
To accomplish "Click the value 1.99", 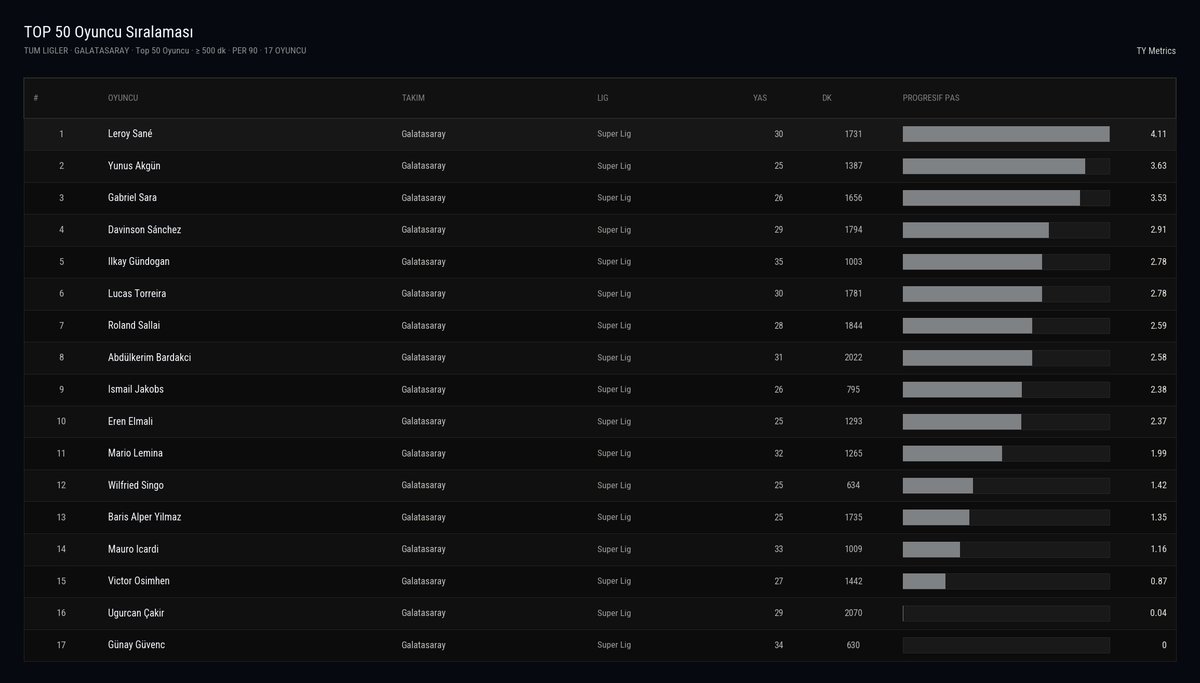I will (1158, 454).
